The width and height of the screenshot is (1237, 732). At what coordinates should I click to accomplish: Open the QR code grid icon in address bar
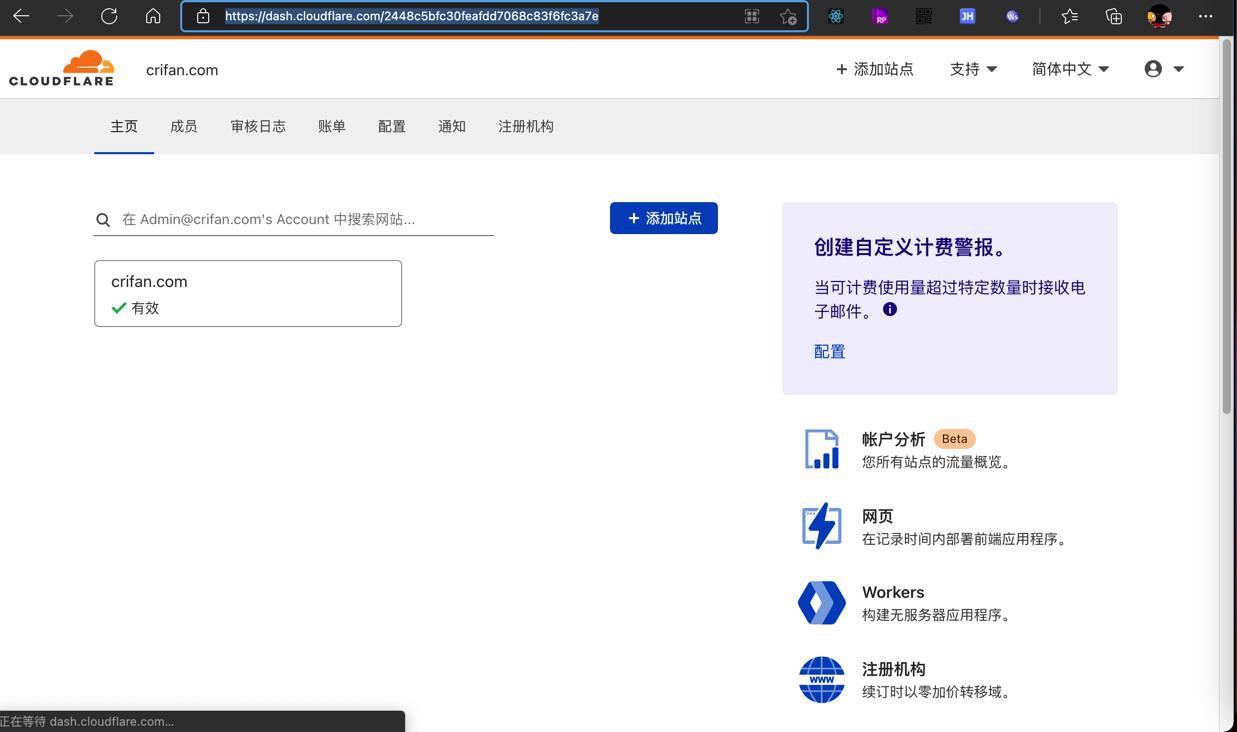(x=752, y=16)
